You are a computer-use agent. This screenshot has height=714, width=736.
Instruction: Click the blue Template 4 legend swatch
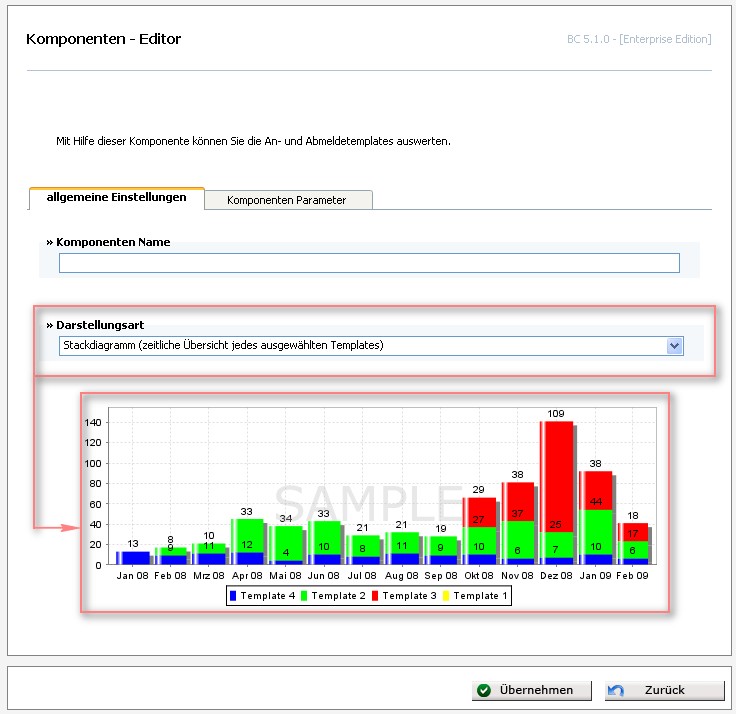(233, 596)
